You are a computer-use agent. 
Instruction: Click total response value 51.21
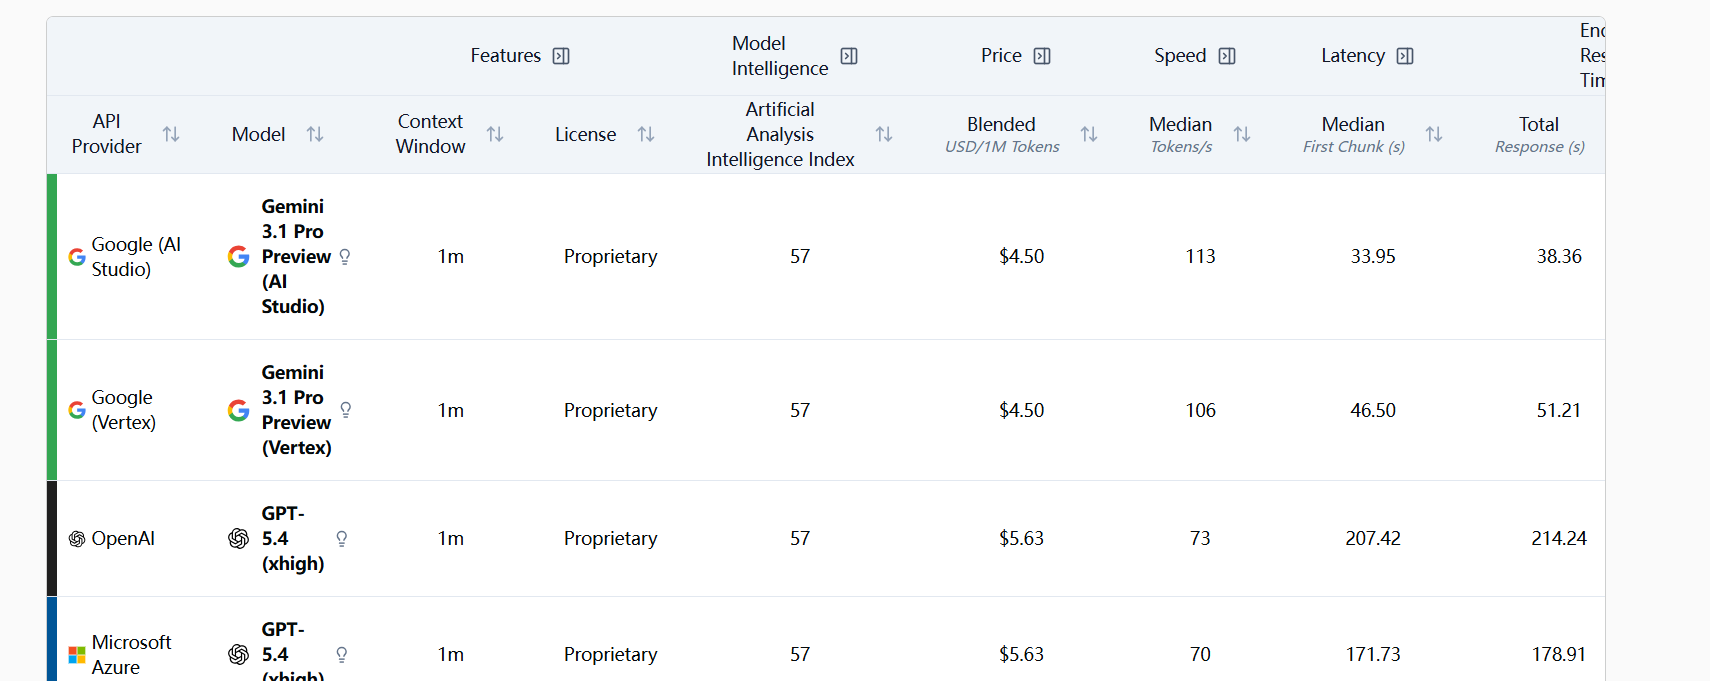click(1559, 410)
